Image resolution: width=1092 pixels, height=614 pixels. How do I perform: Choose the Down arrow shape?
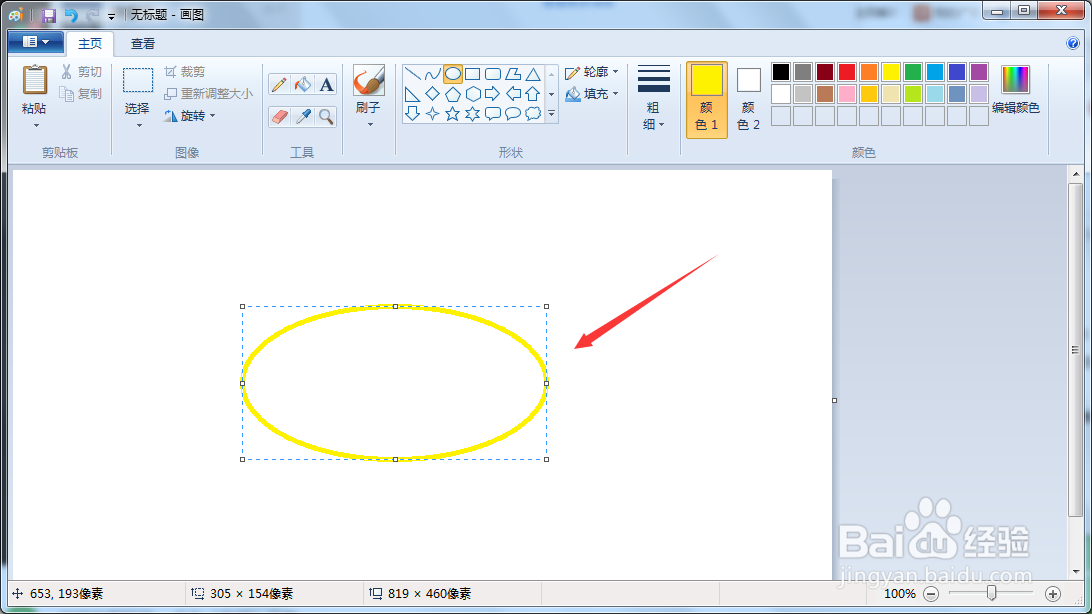point(412,113)
